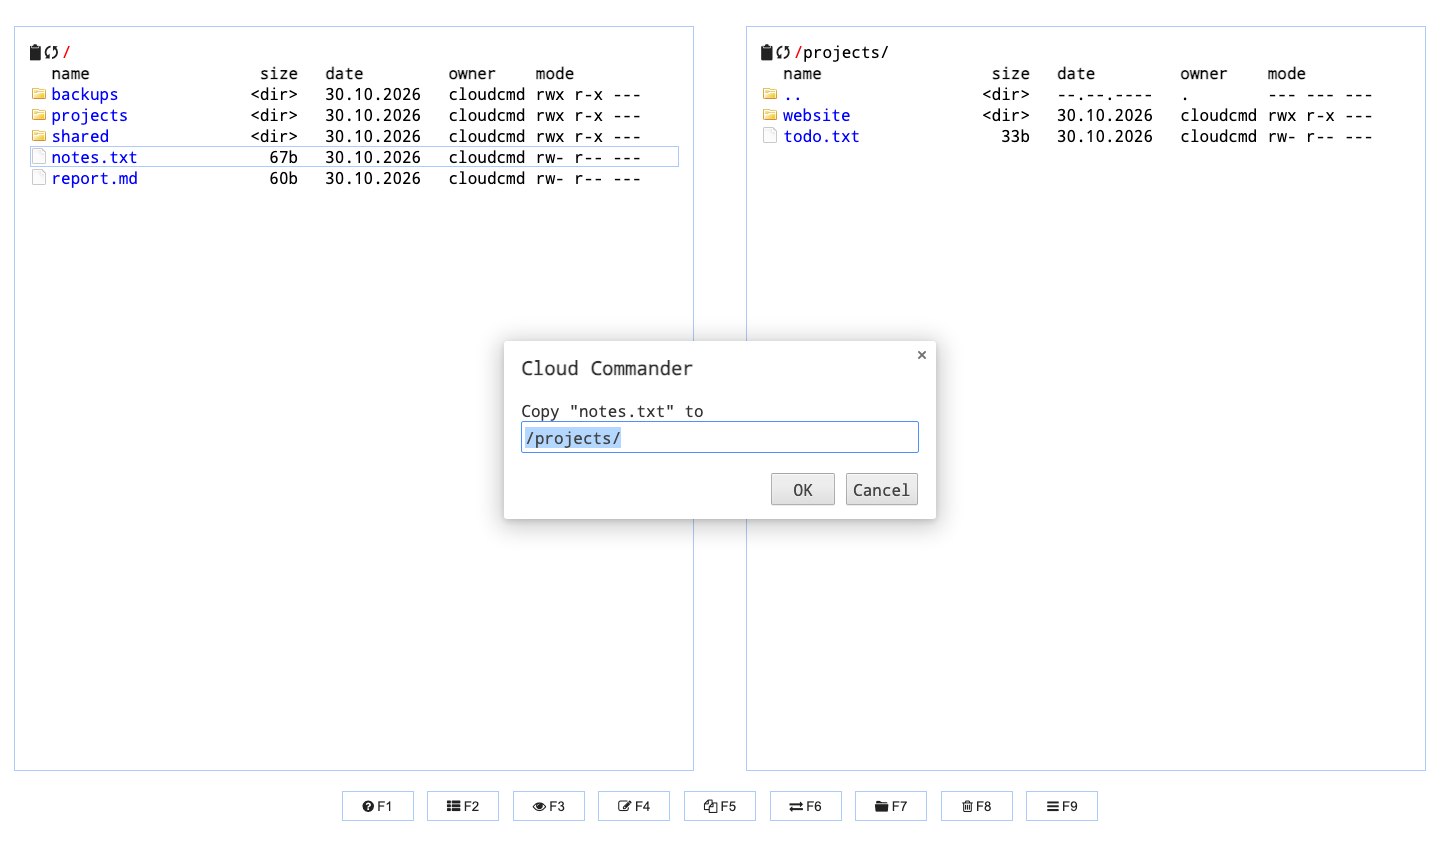The width and height of the screenshot is (1440, 860).
Task: Open the projects folder link in left panel
Action: 90,115
